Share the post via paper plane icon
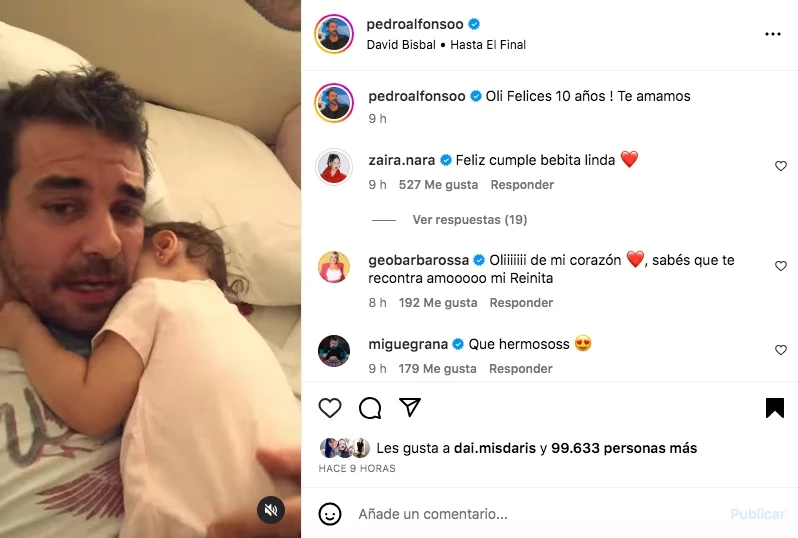Screen dimensions: 798x538 (410, 407)
